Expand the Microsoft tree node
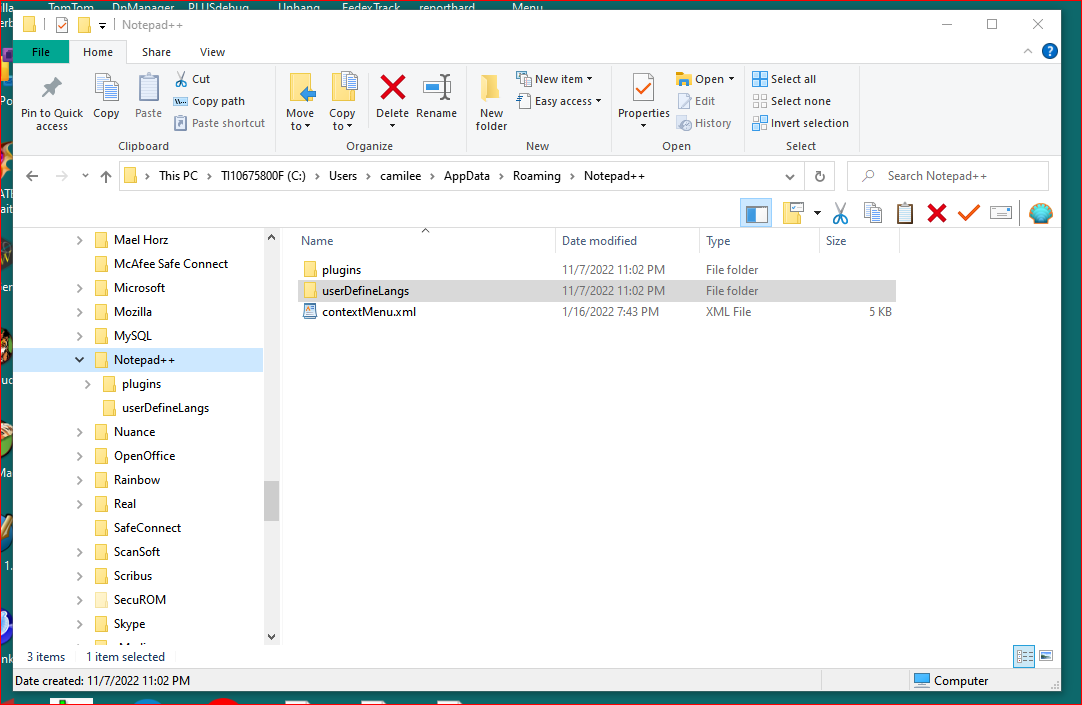 [x=79, y=288]
